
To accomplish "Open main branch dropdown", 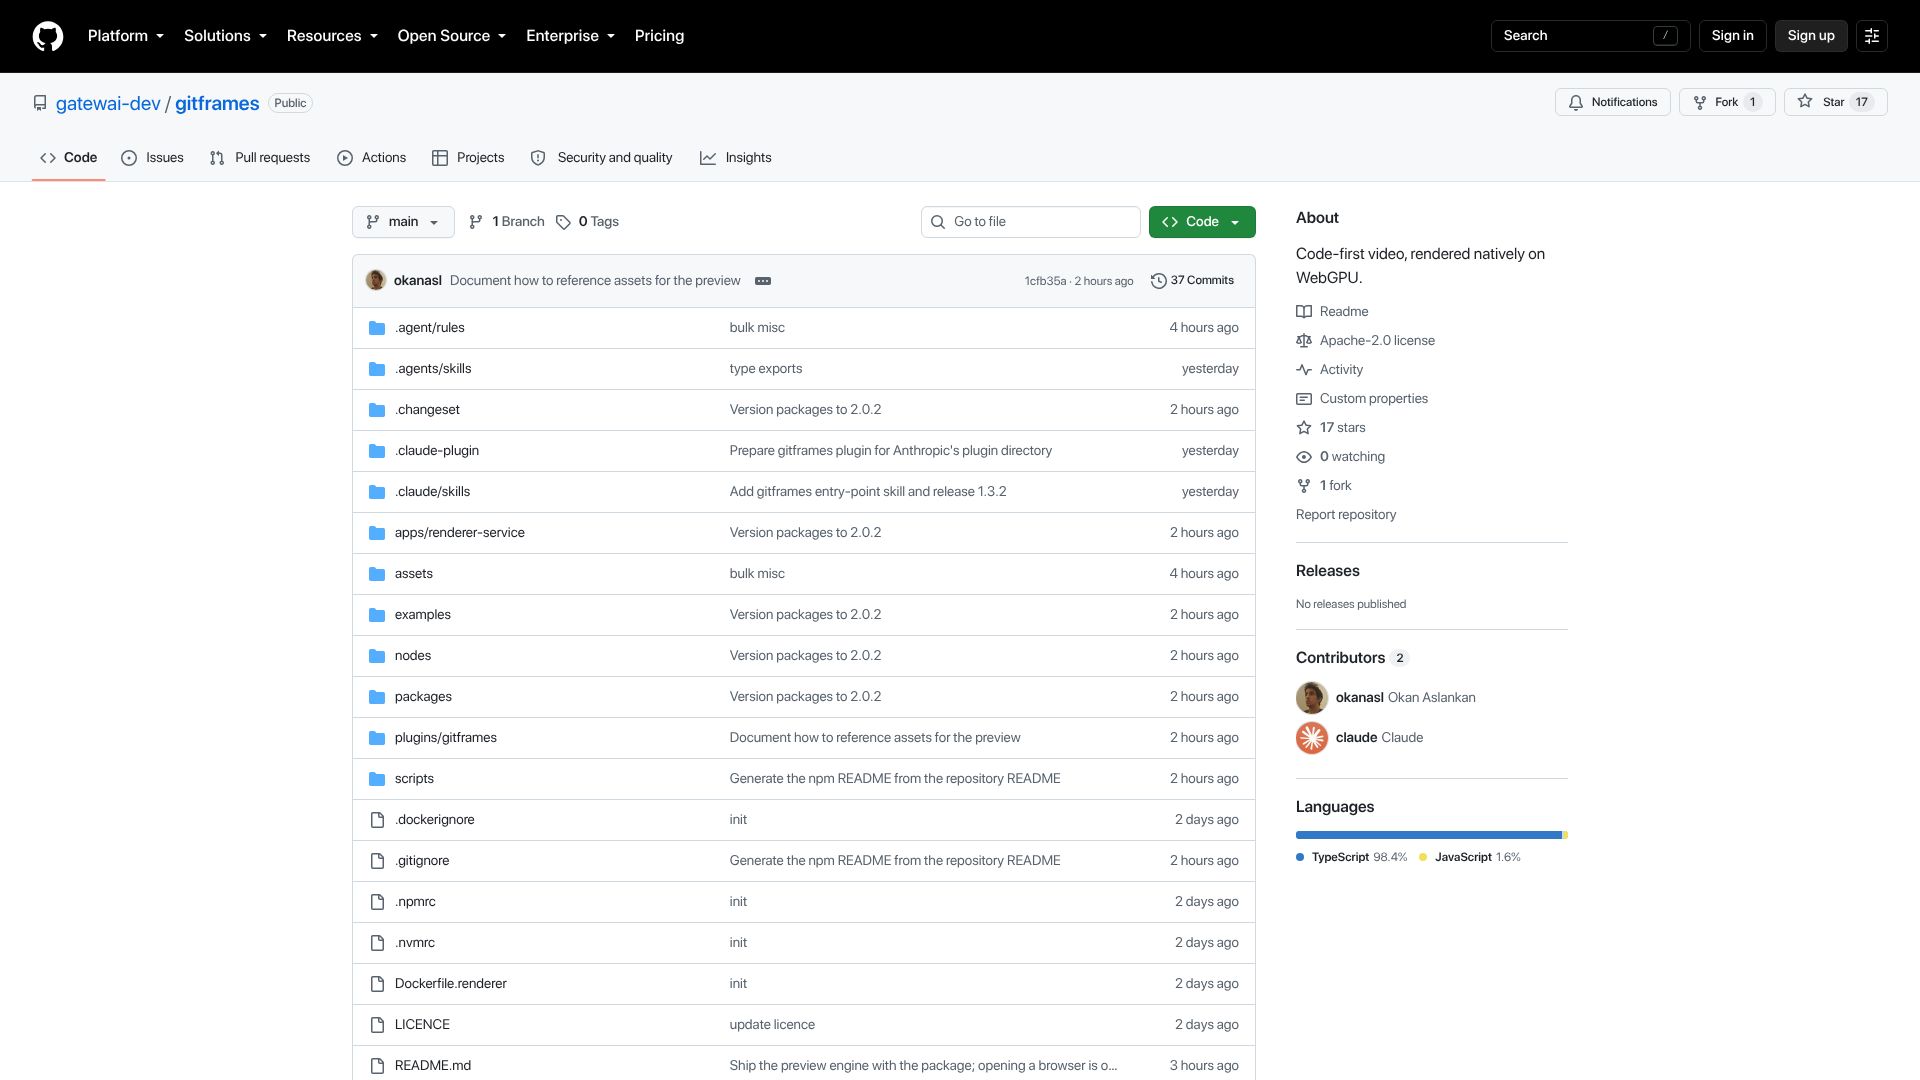I will click(403, 222).
